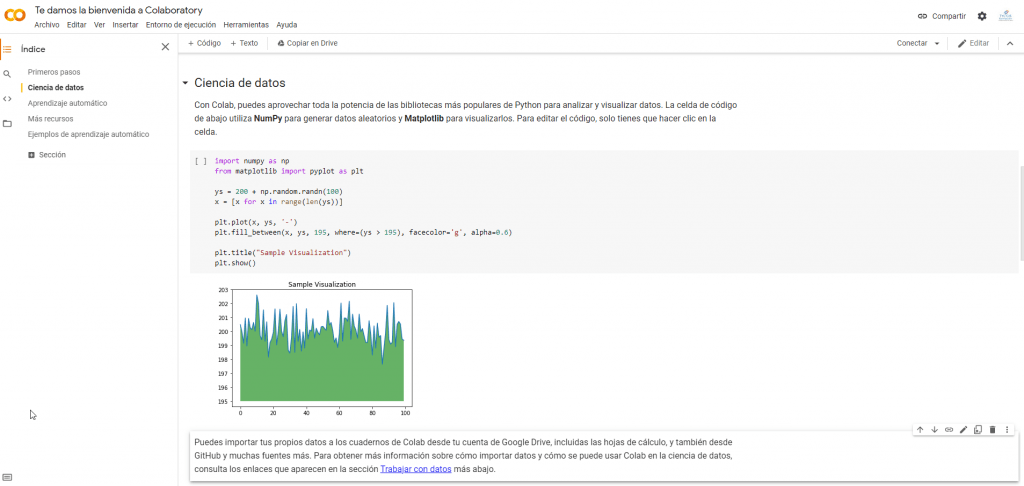Go to Más recursos in index

tap(50, 119)
